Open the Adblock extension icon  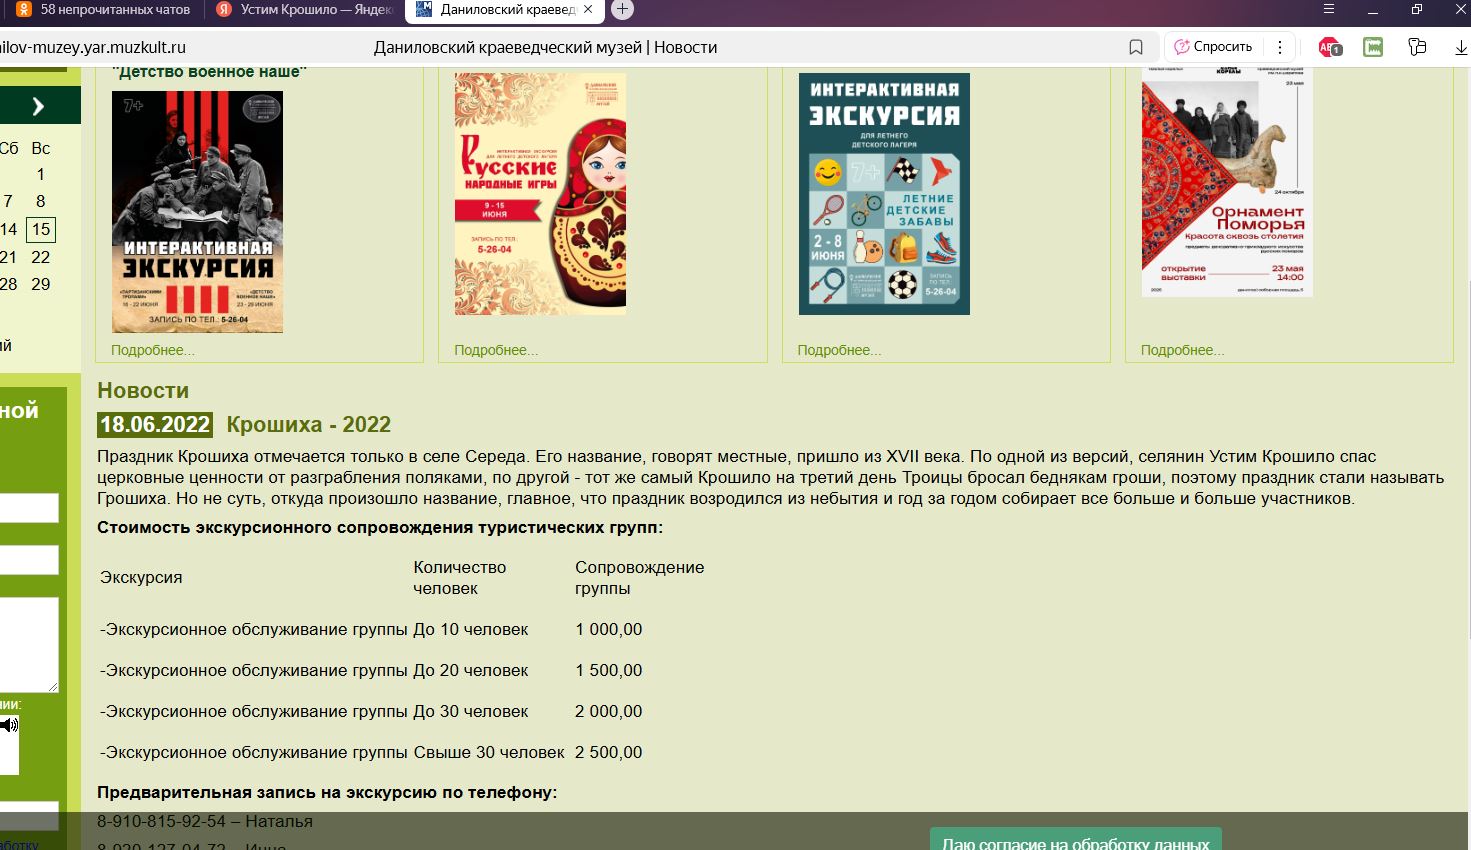coord(1330,47)
